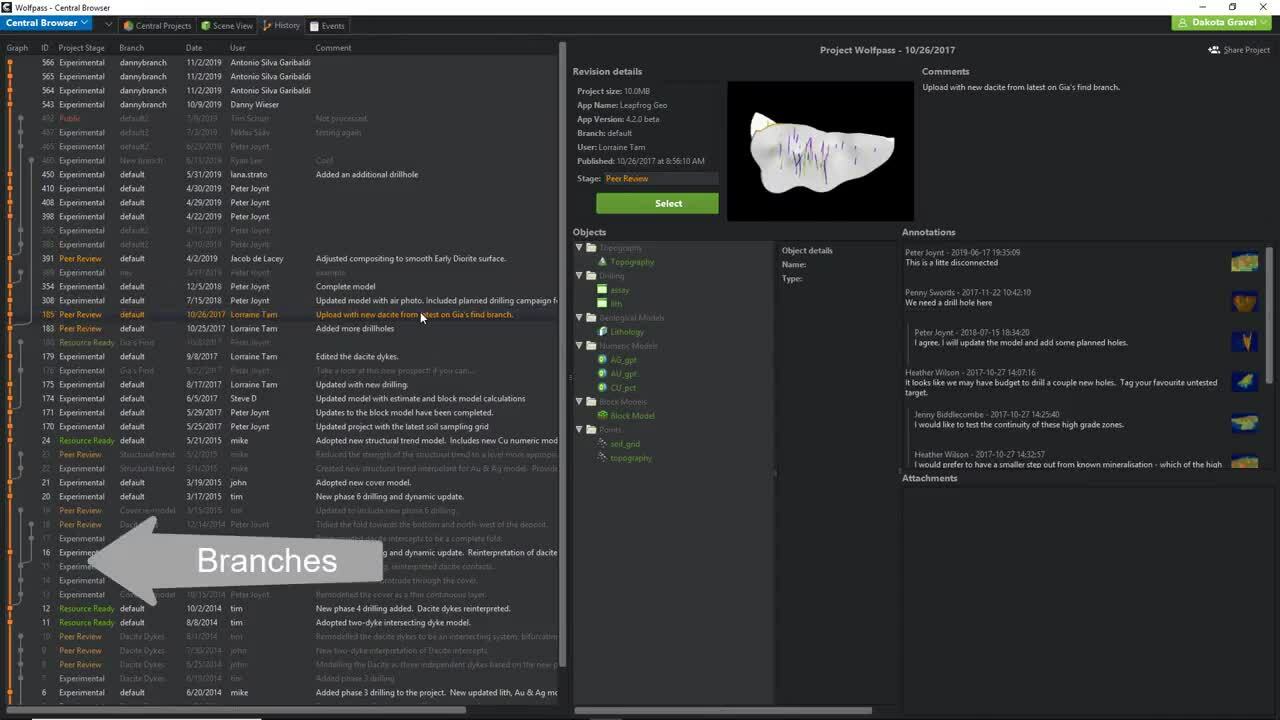Click the chevron beside Central Browser
This screenshot has height=720, width=1280.
click(x=108, y=23)
